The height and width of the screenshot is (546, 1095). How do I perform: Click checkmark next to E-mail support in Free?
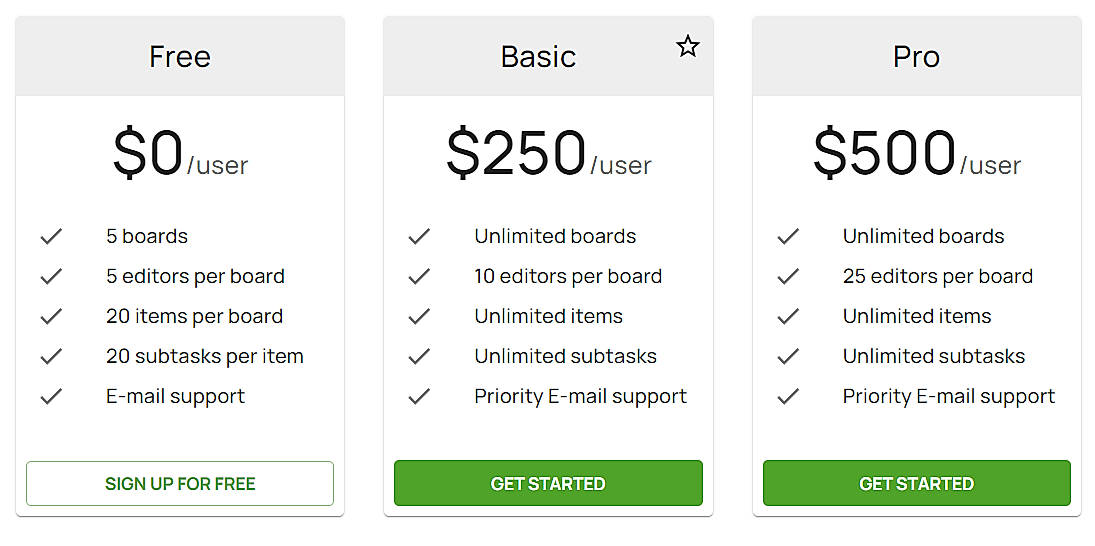pos(51,397)
